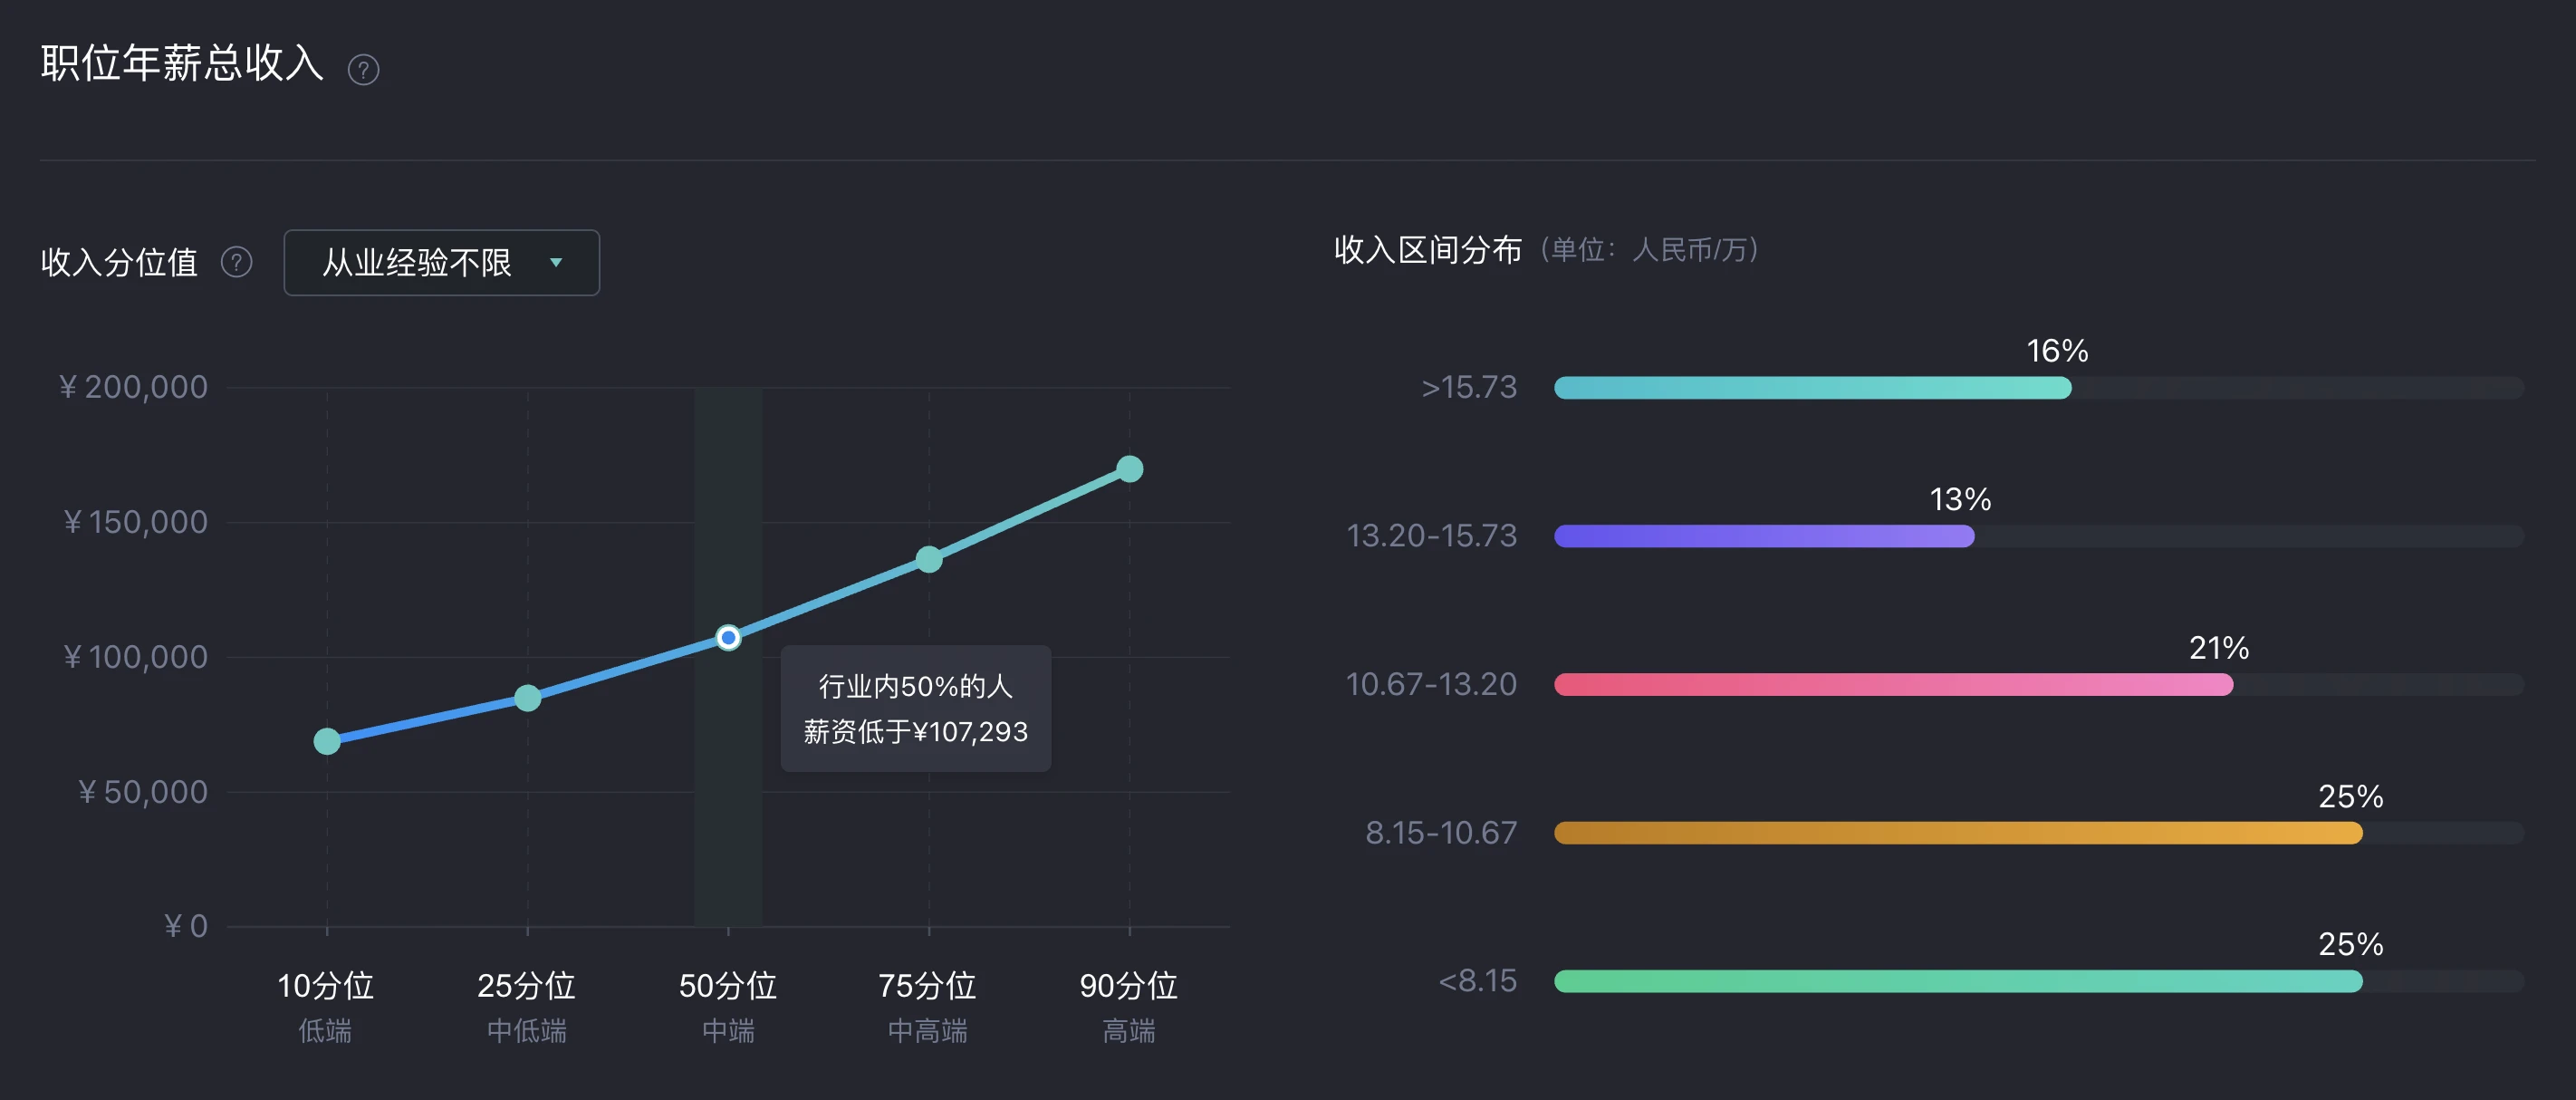Click the purple 13.20-15.73 income bar
This screenshot has height=1100, width=2576.
point(1764,536)
